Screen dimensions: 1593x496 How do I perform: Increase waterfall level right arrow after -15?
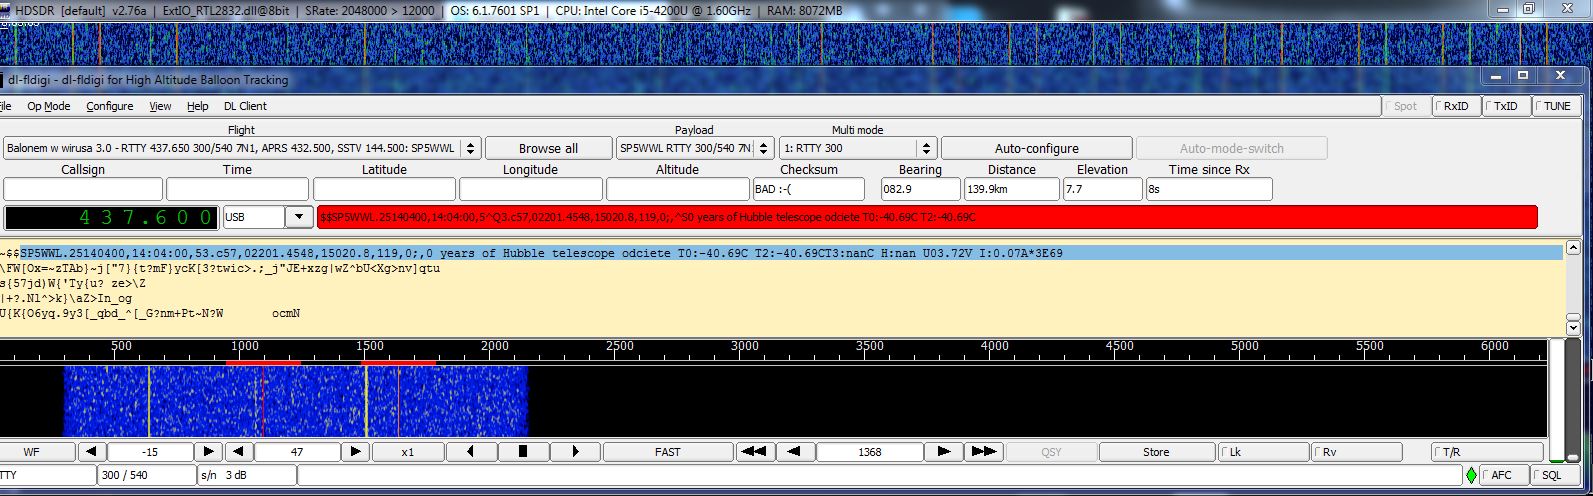click(x=208, y=452)
